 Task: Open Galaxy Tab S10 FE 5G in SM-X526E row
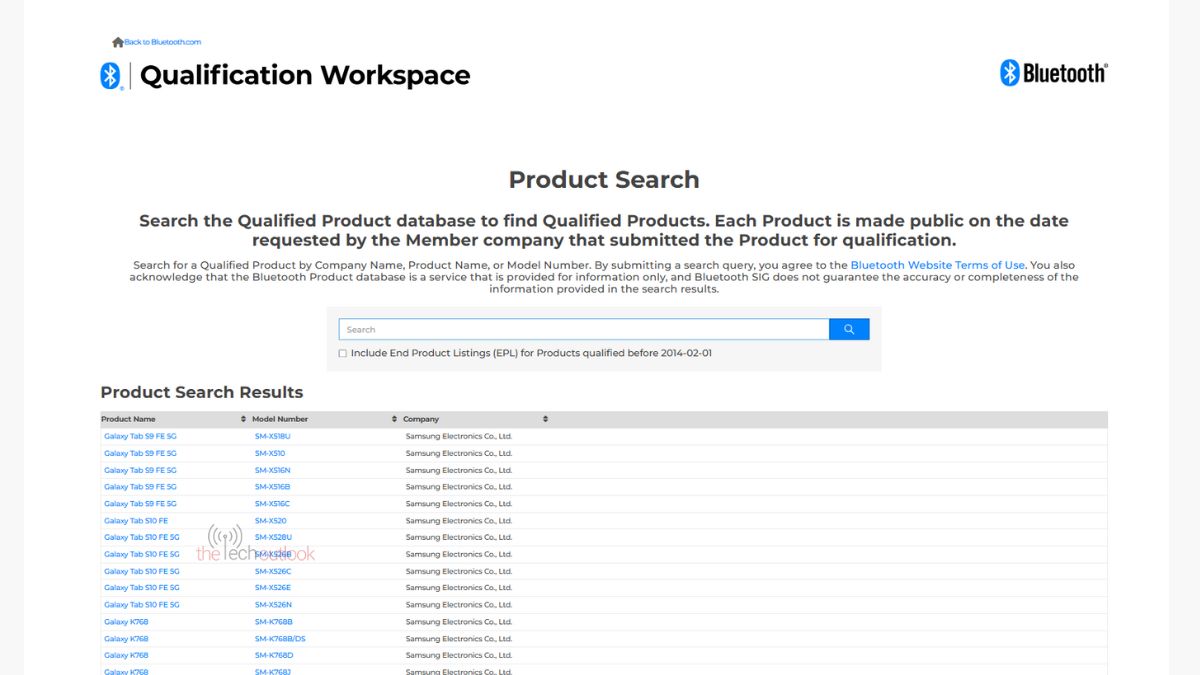click(142, 588)
